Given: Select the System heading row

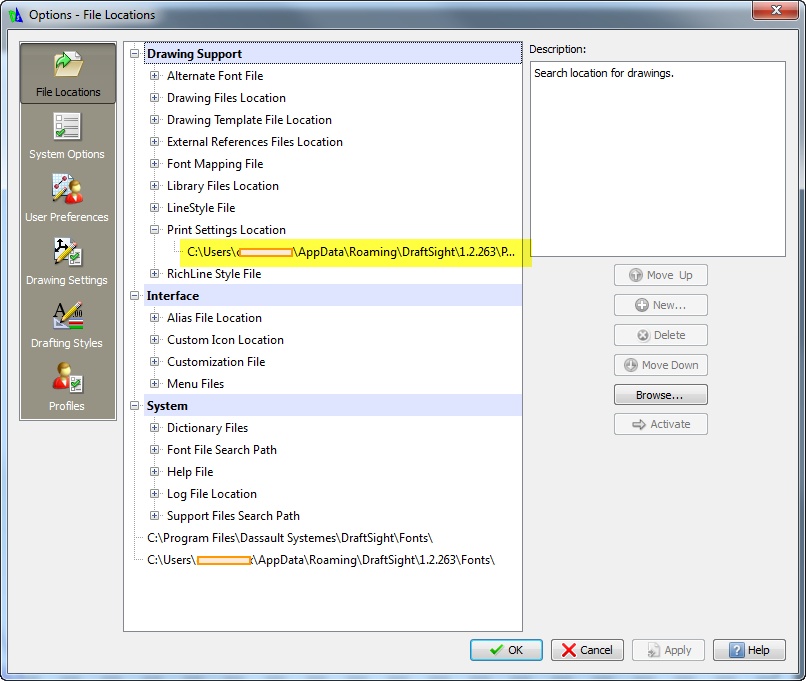Looking at the screenshot, I should 333,406.
